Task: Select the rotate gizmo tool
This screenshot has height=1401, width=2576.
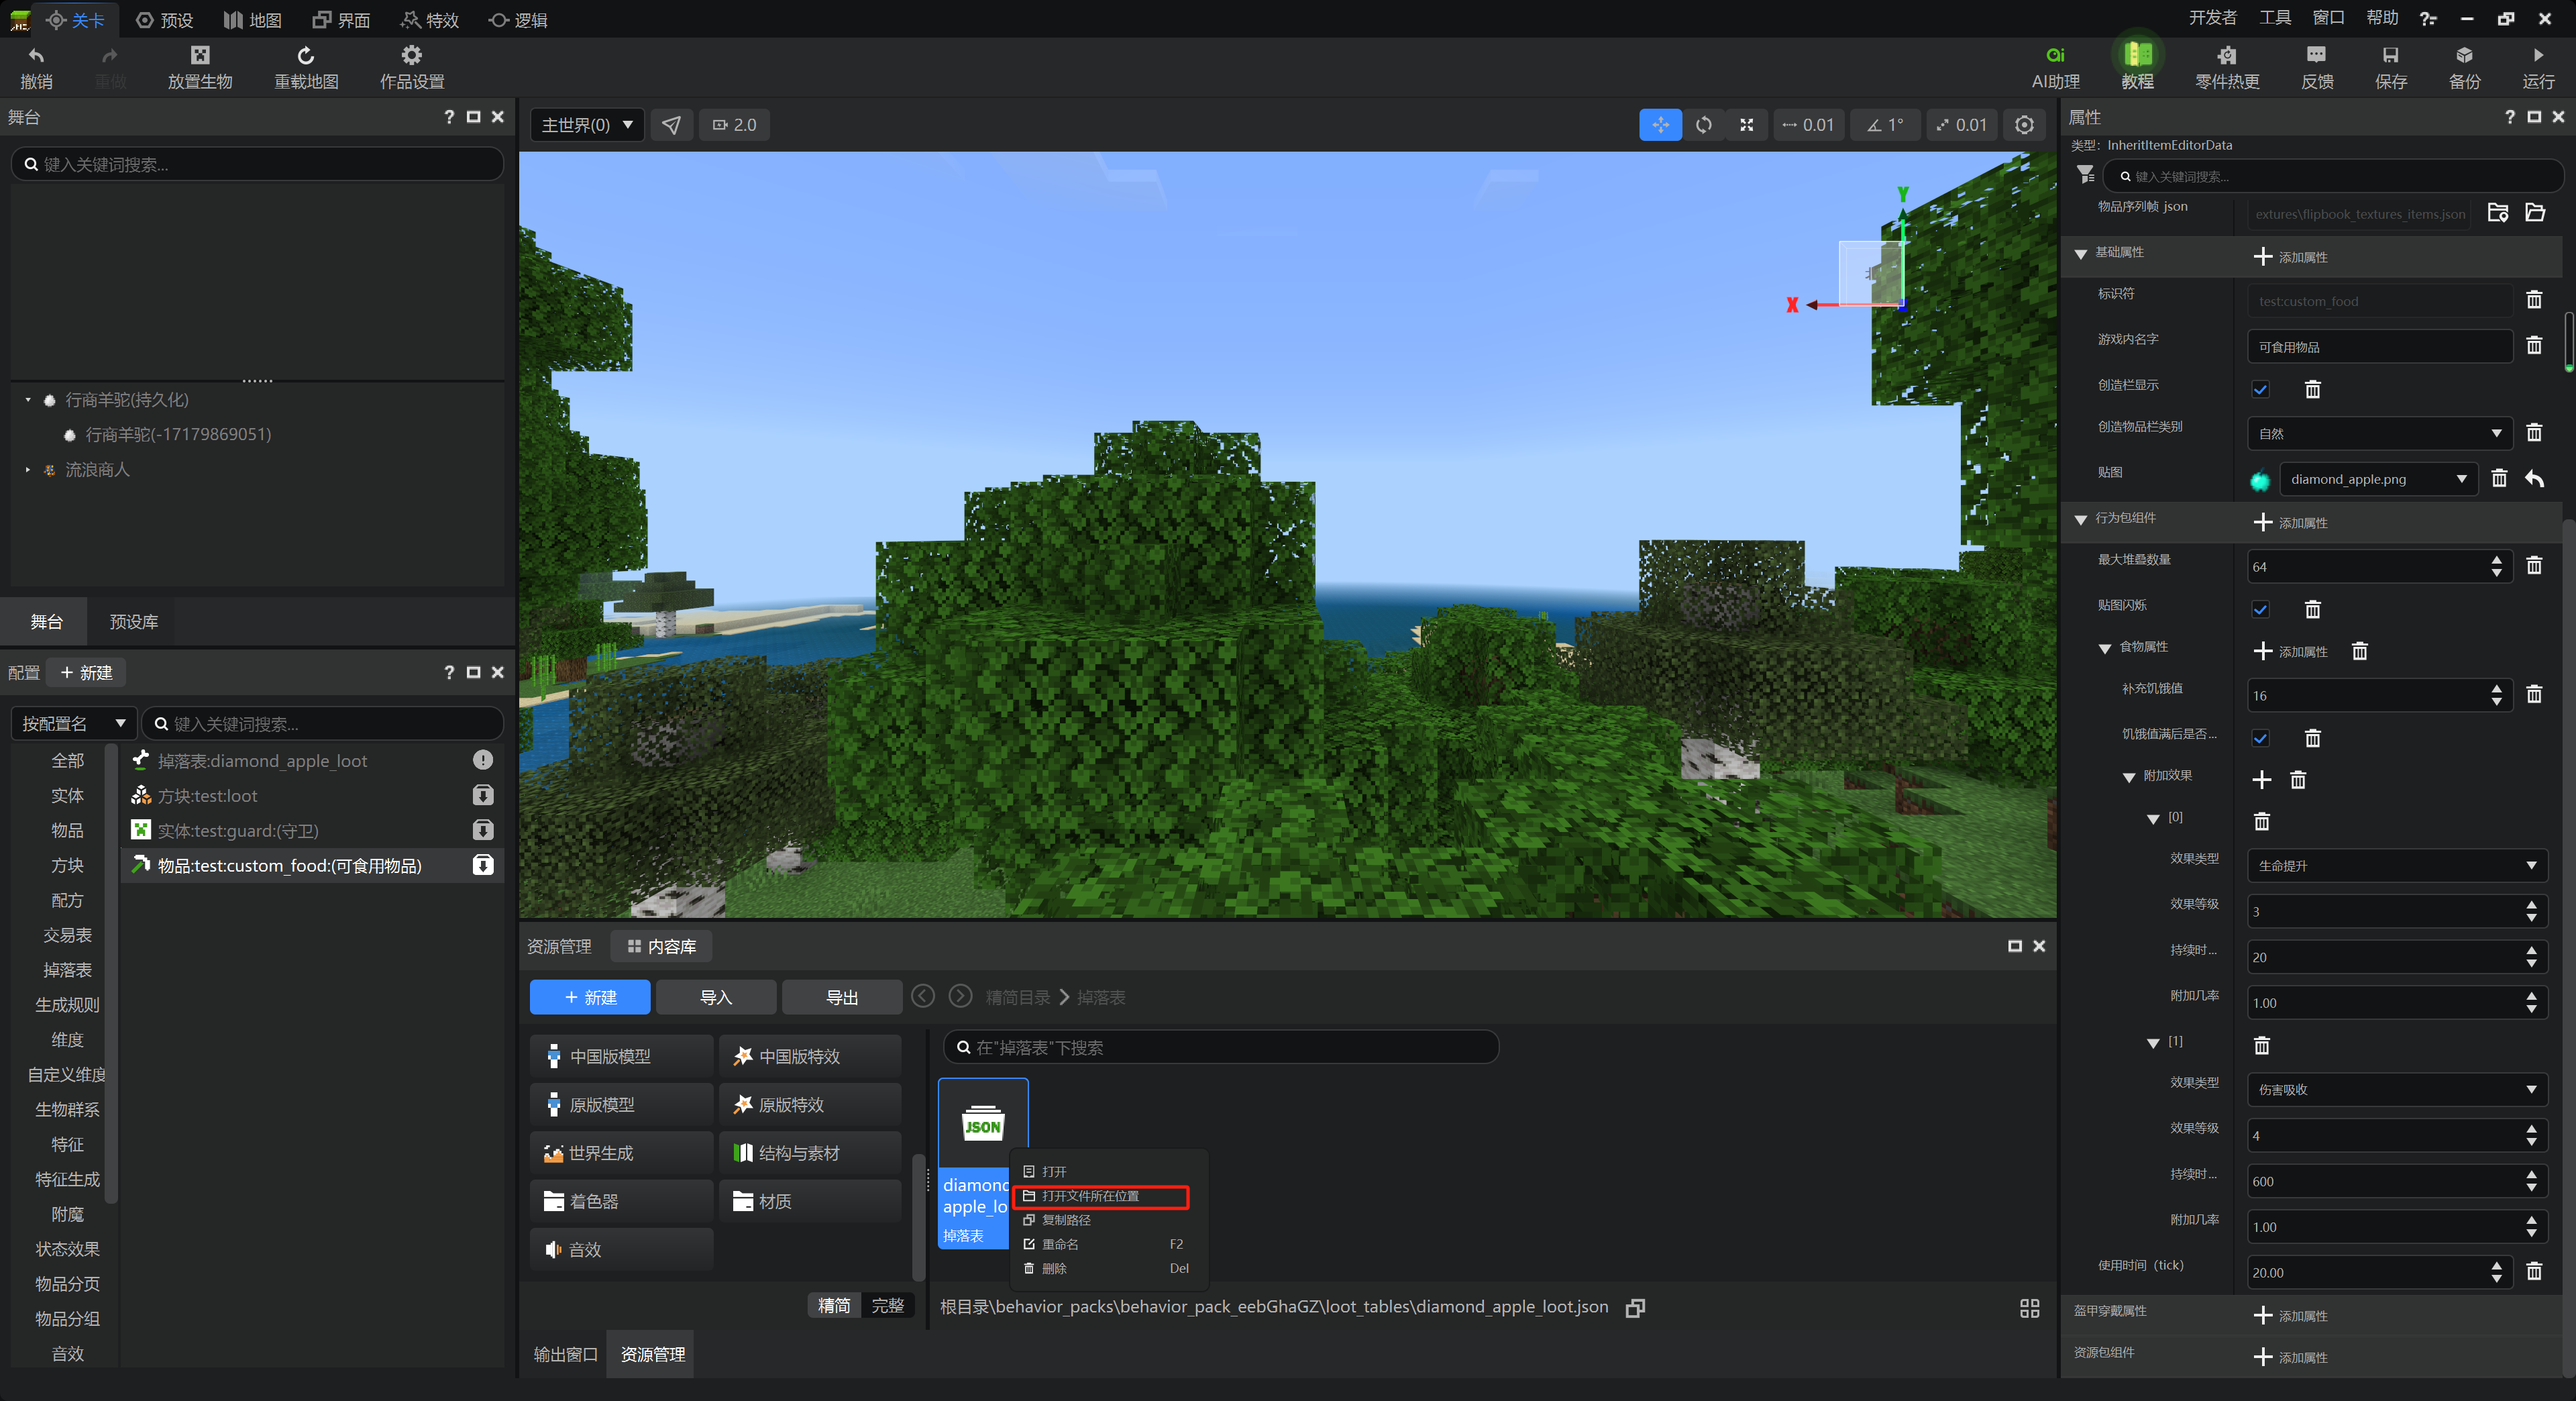Action: (1703, 125)
